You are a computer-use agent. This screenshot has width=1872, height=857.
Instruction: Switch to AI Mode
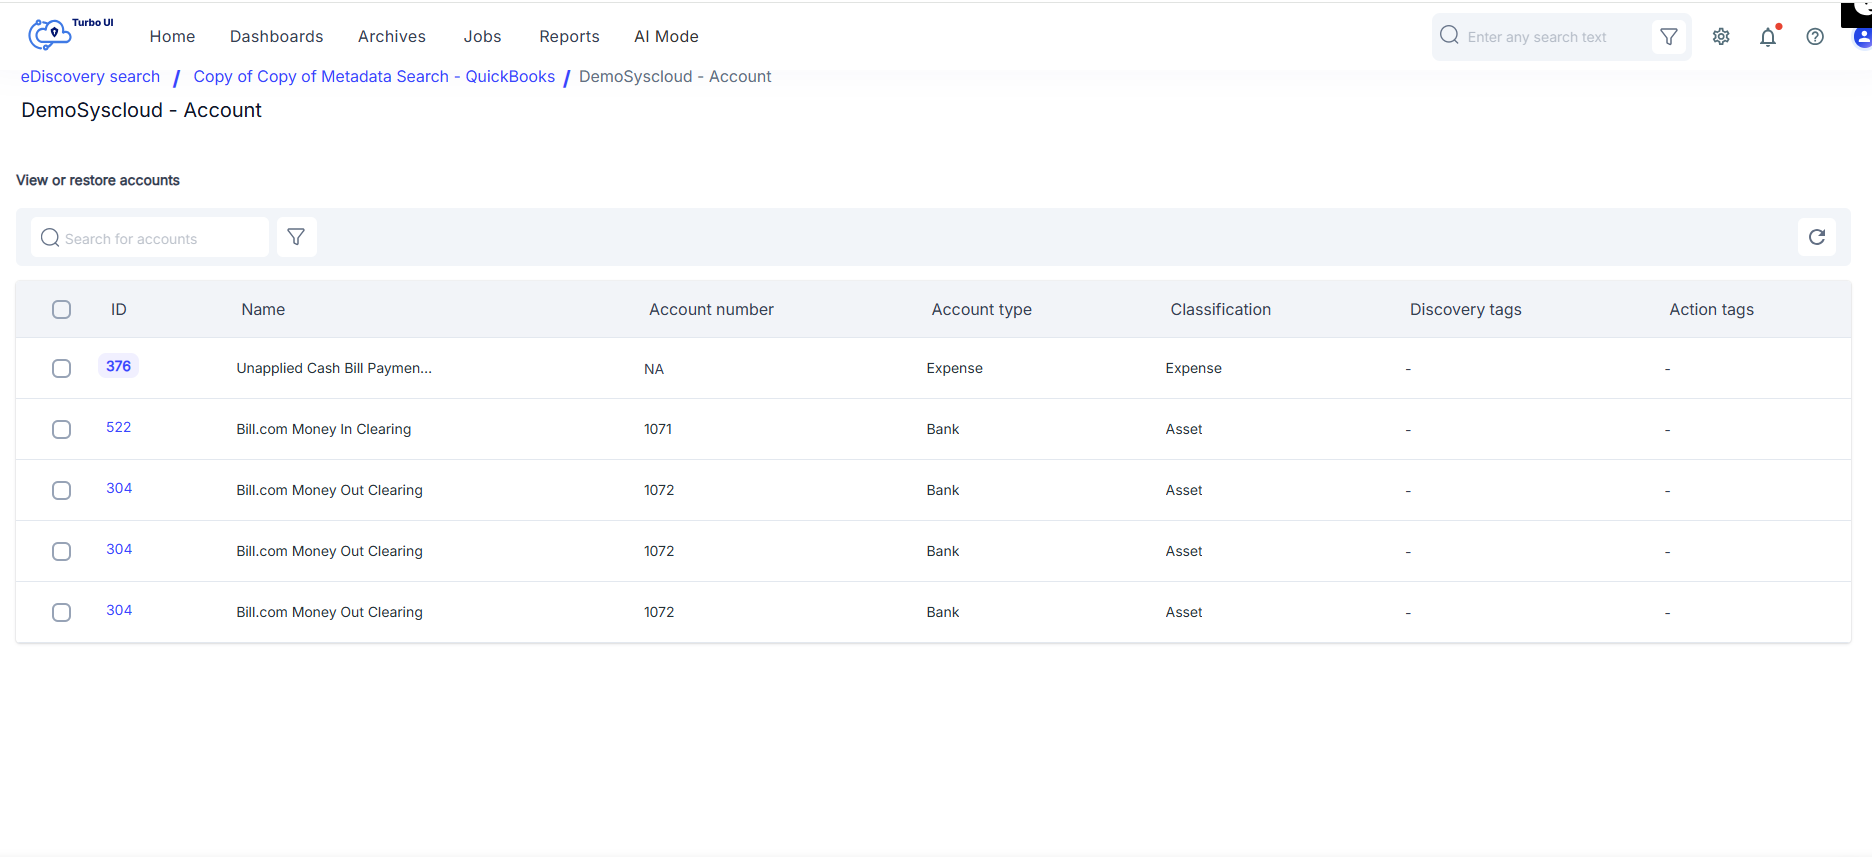click(x=666, y=37)
